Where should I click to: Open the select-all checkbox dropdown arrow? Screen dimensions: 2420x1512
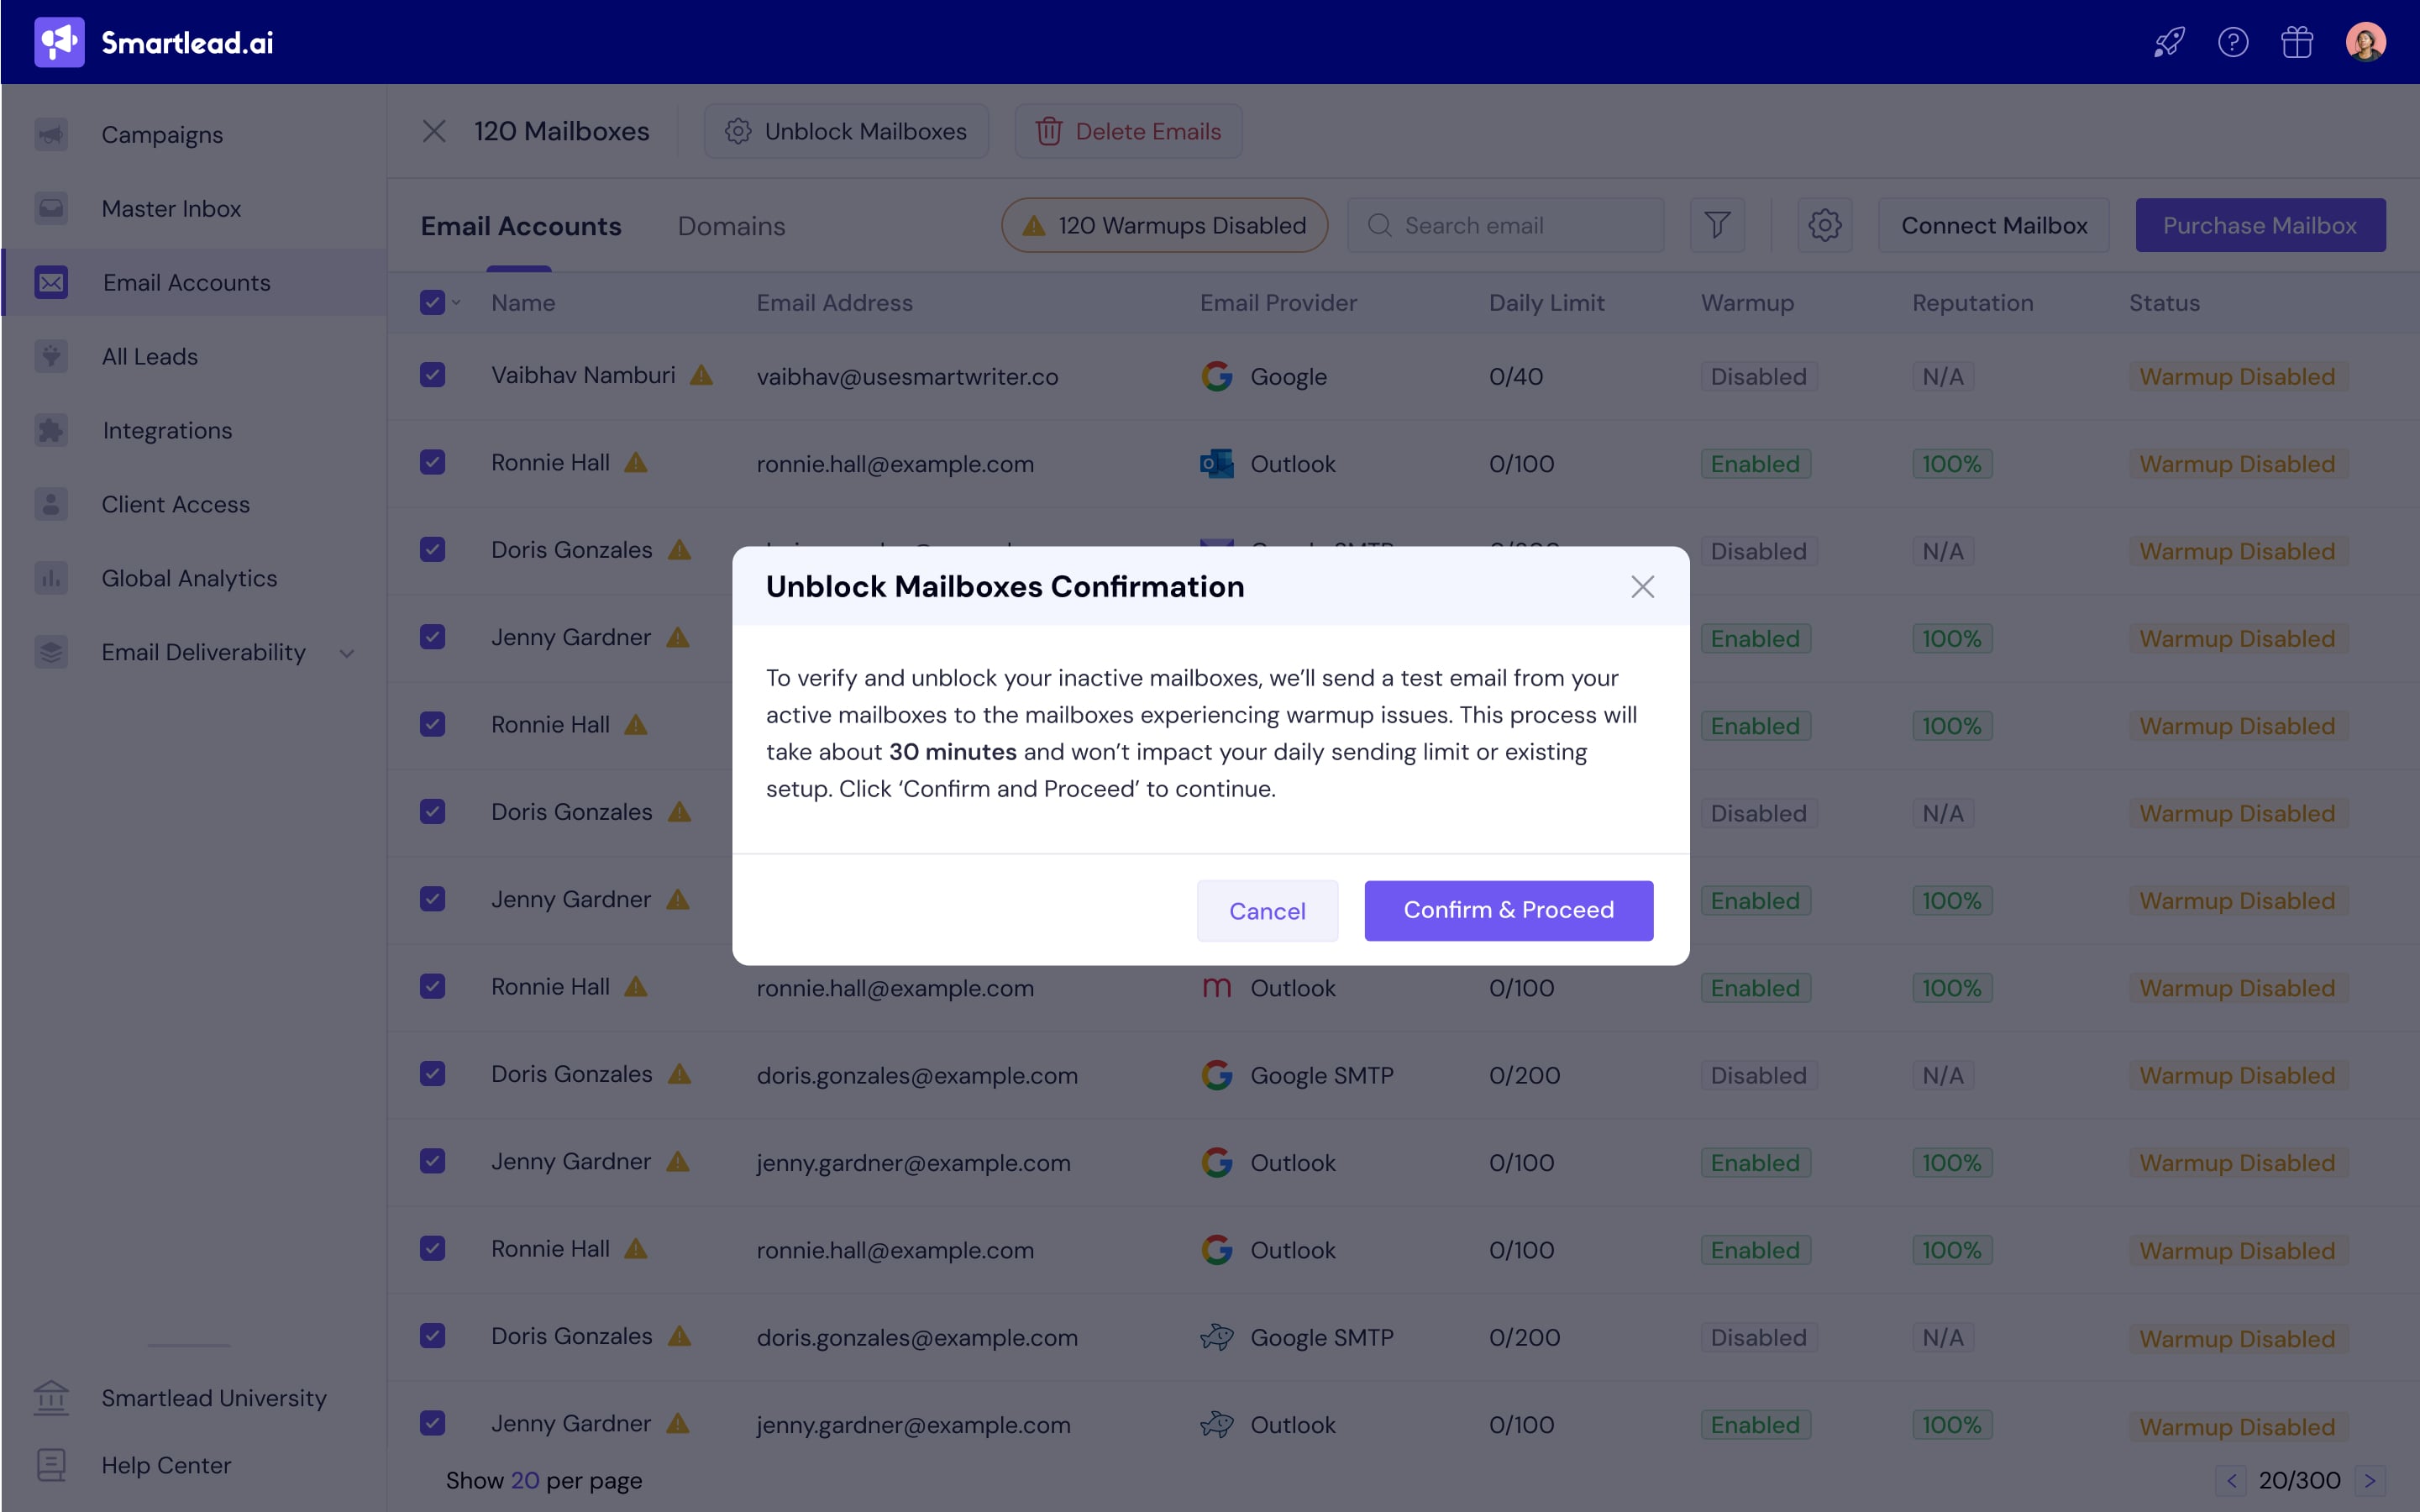[457, 302]
